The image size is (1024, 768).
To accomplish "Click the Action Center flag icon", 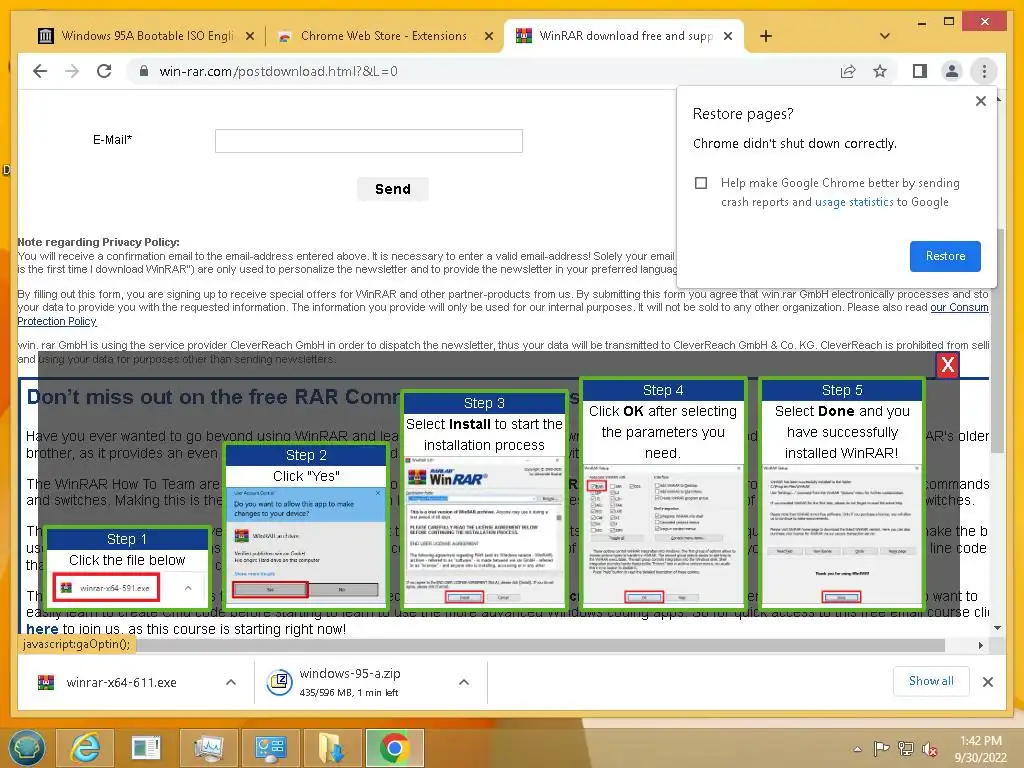I will click(x=882, y=748).
